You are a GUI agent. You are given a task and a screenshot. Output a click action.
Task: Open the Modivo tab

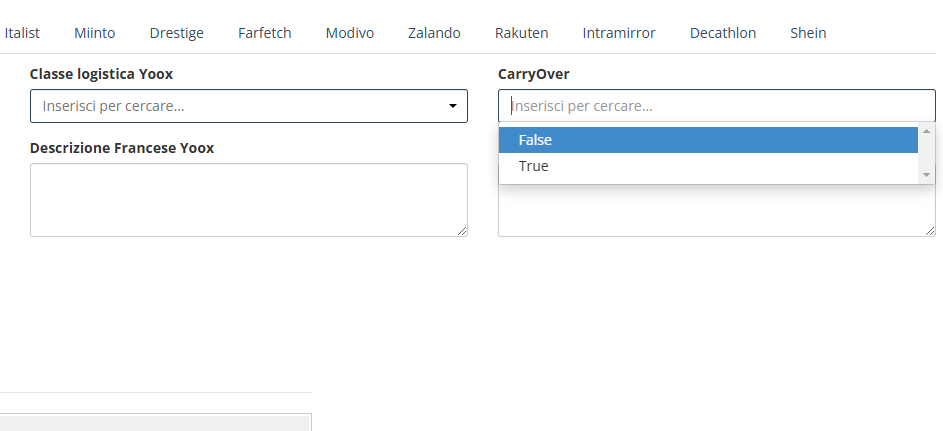349,33
